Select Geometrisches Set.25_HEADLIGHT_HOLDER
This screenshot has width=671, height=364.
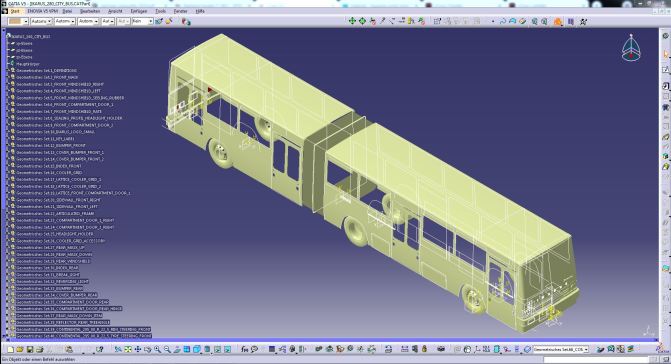[x=55, y=234]
